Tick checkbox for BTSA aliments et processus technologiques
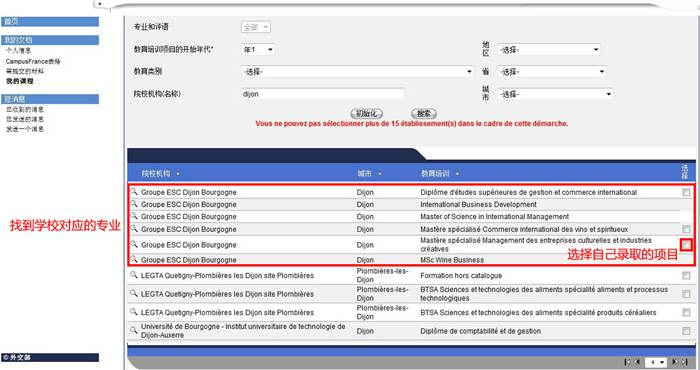700x370 pixels. point(686,294)
